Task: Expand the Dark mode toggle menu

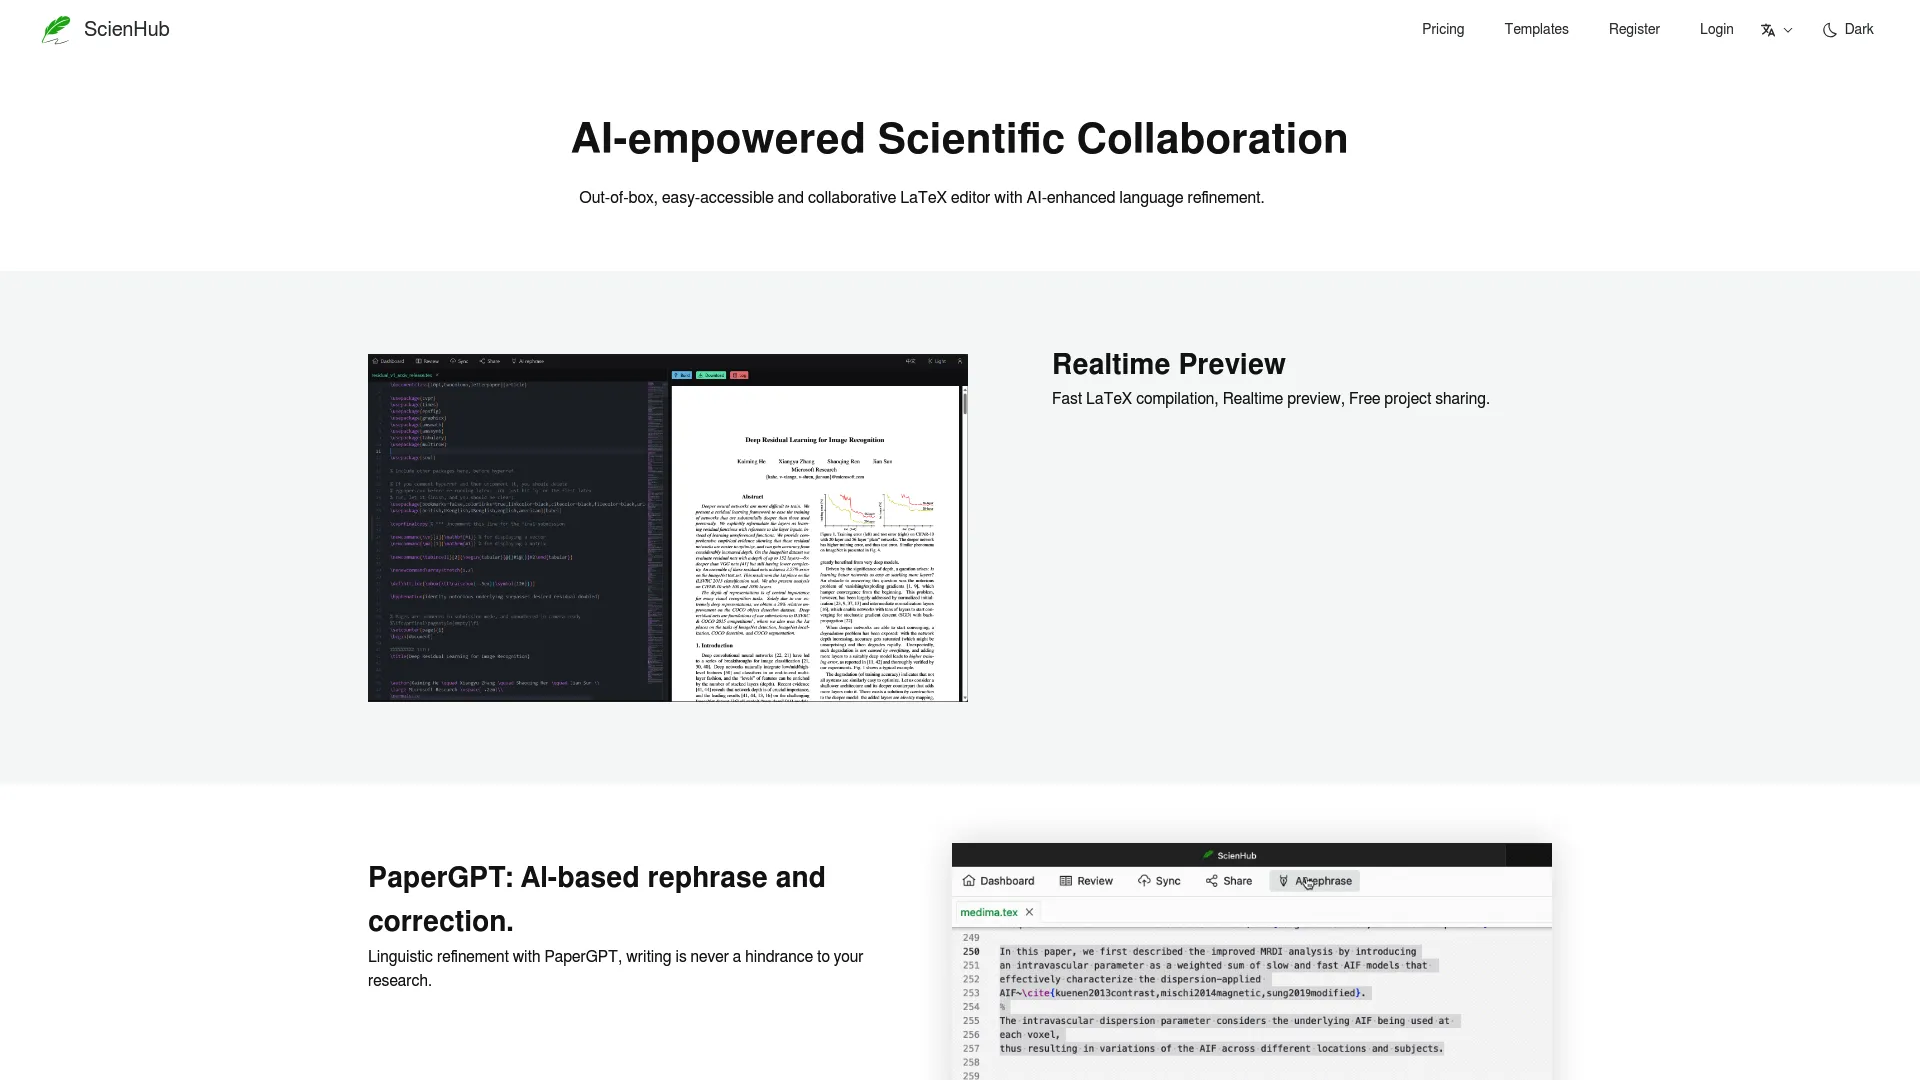Action: (x=1847, y=29)
